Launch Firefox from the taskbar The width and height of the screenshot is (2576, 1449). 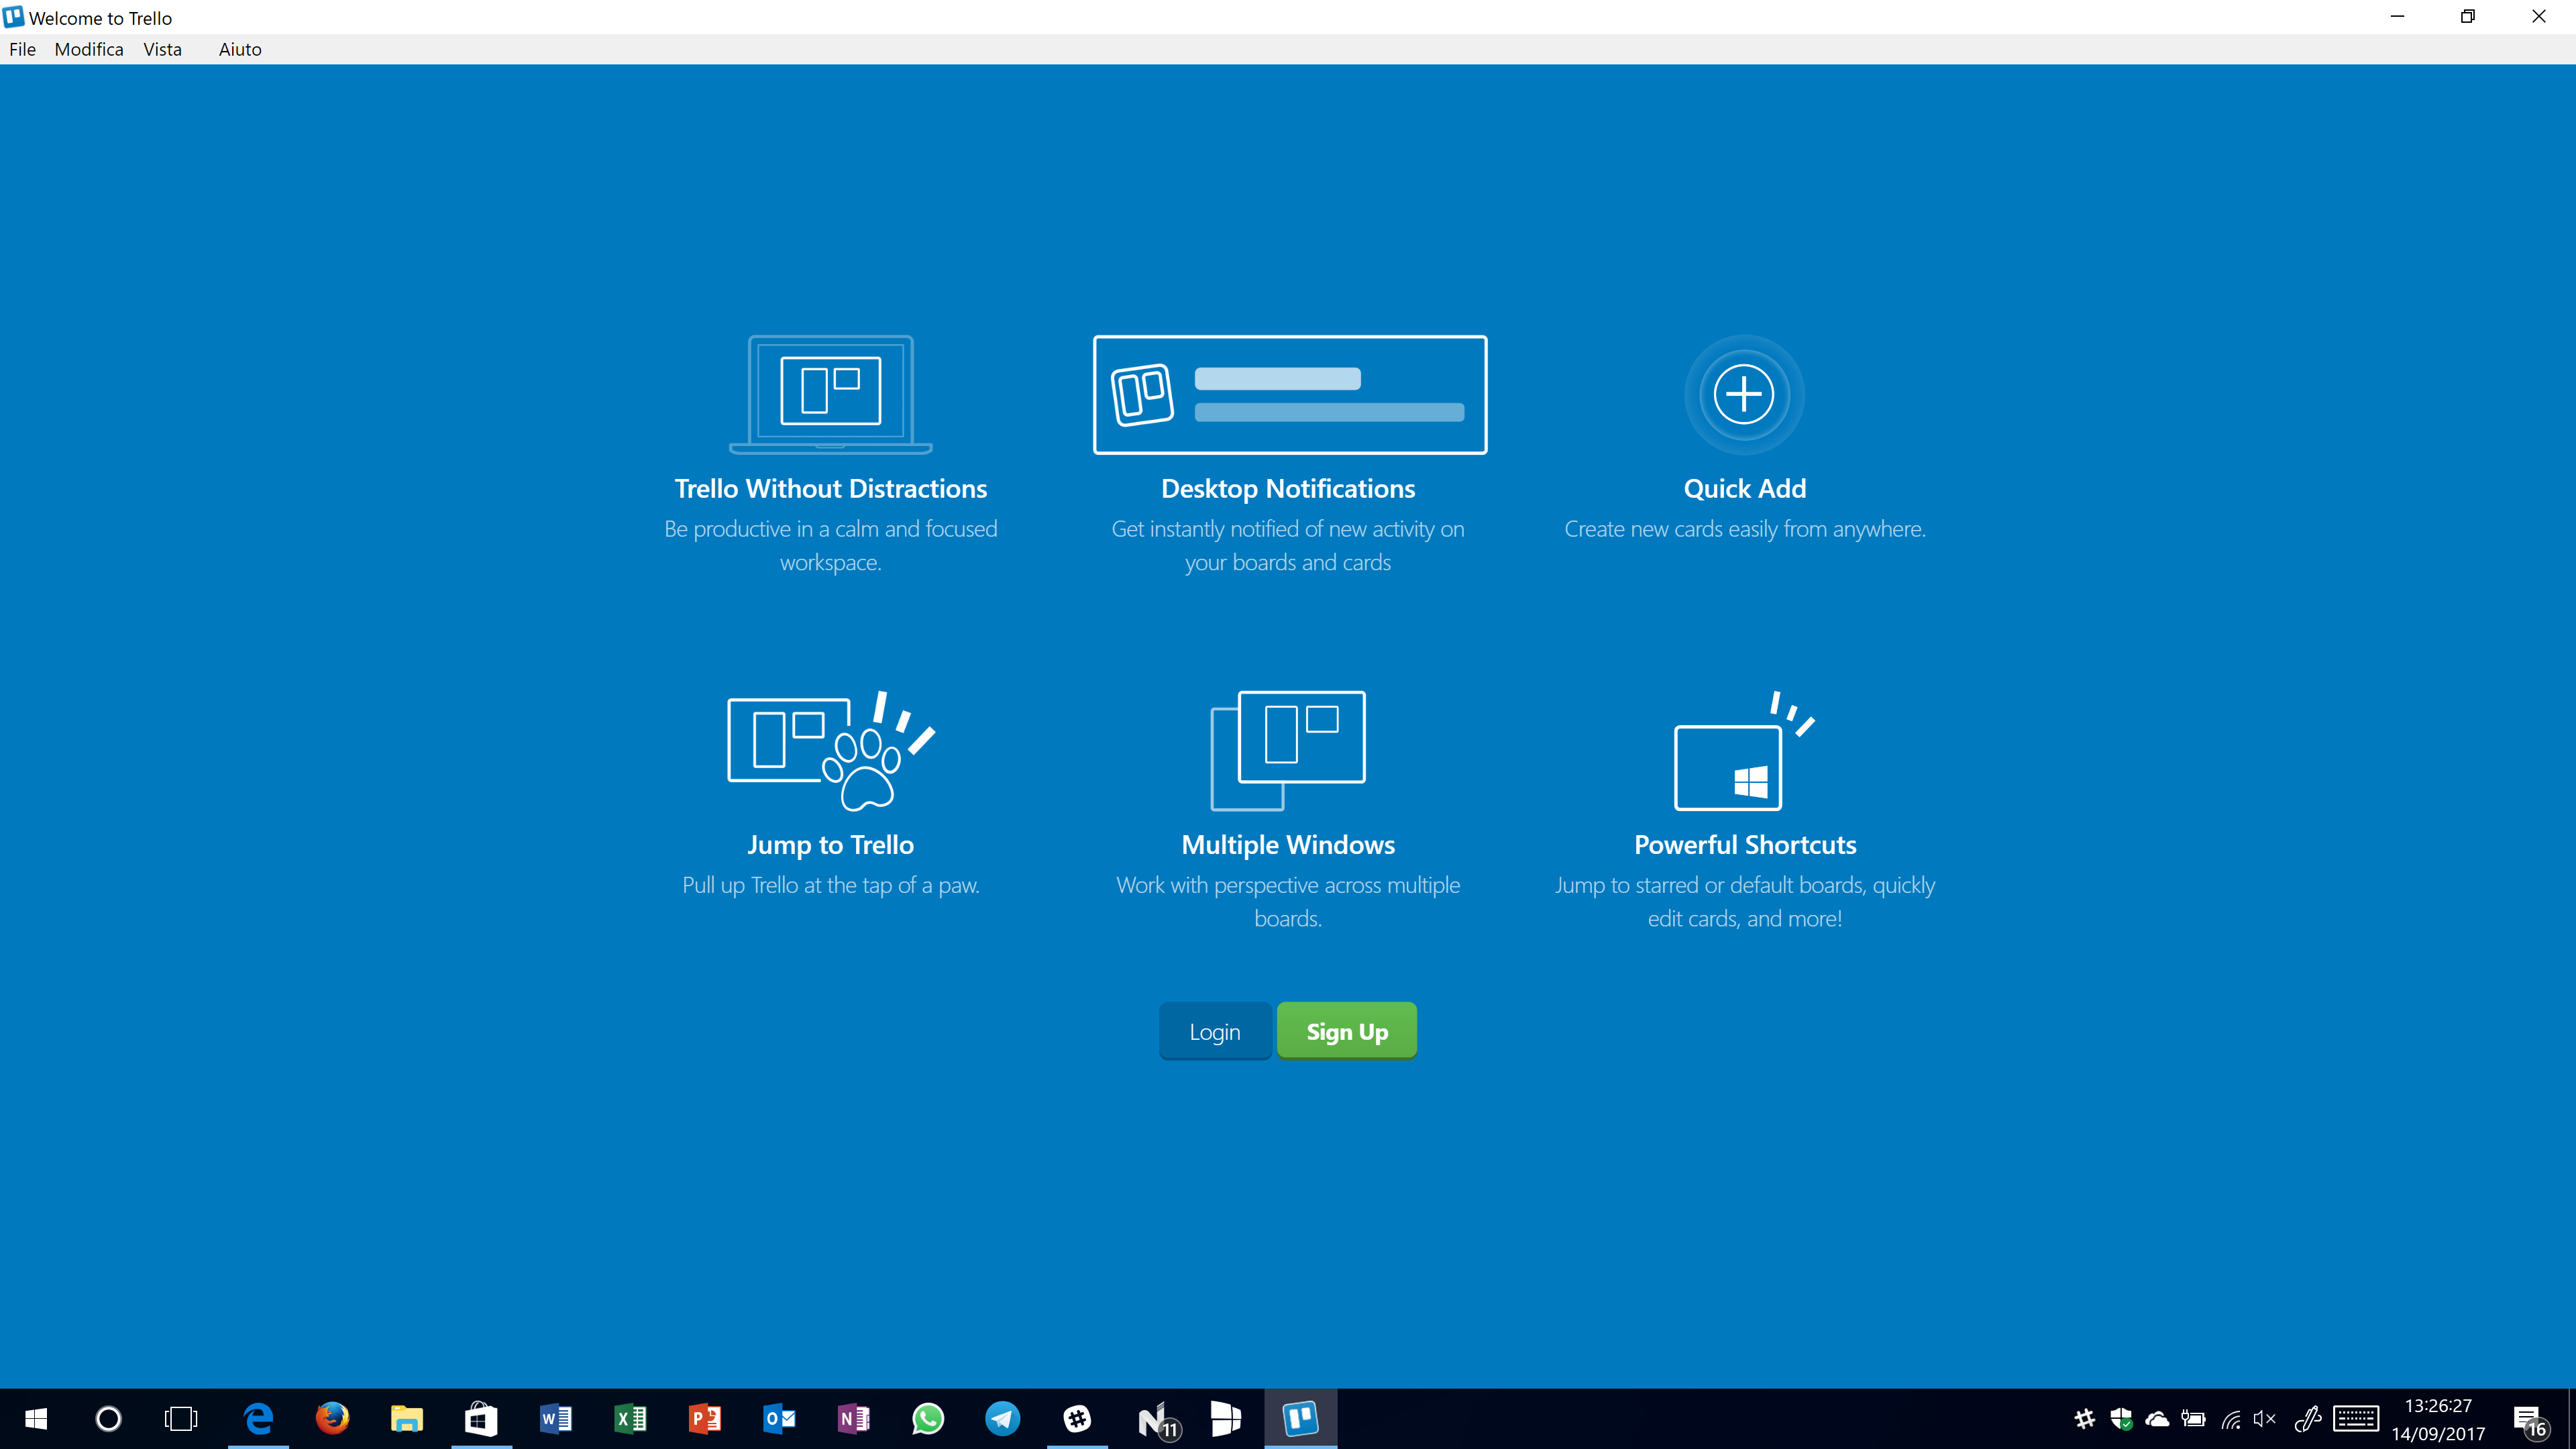pyautogui.click(x=332, y=1418)
